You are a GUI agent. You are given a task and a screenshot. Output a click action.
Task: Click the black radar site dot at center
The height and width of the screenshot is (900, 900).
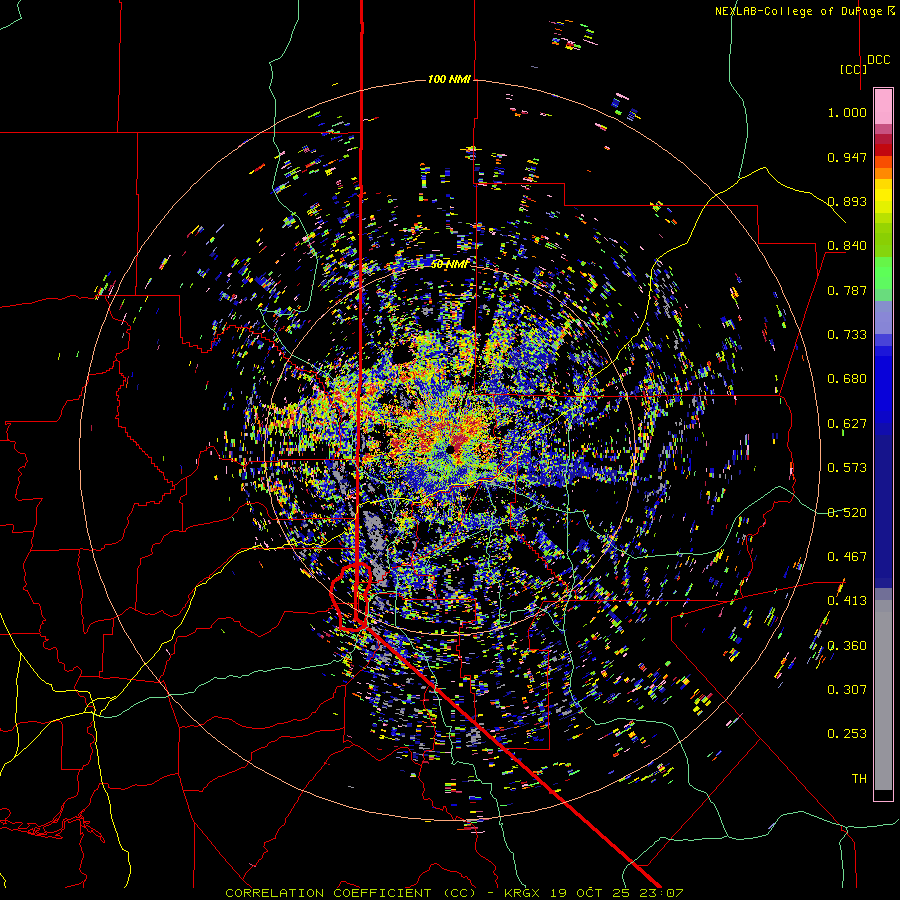click(451, 449)
